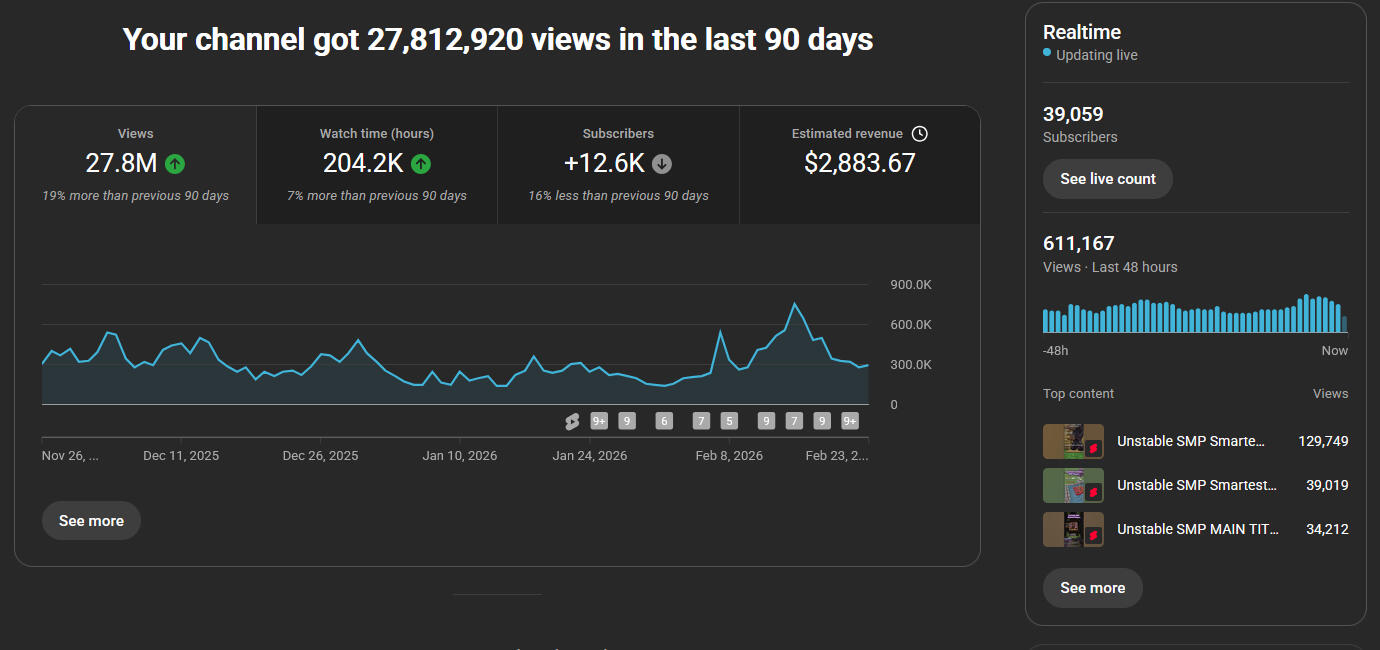This screenshot has width=1380, height=650.
Task: Click the Shorts icon below the views chart
Action: [572, 421]
